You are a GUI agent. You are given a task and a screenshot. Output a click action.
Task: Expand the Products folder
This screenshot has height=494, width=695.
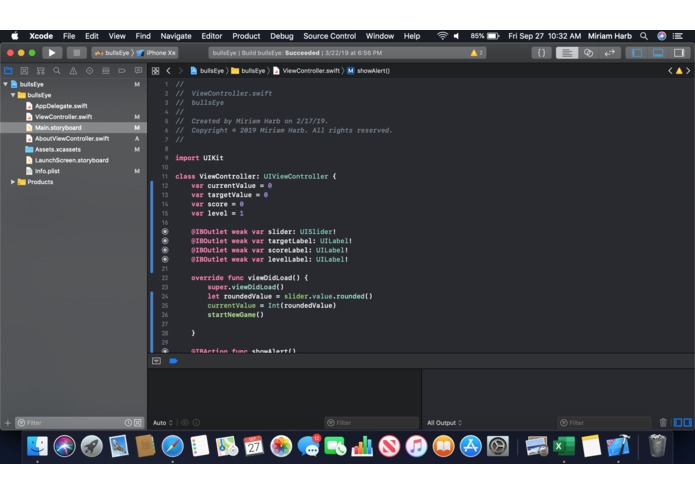pos(13,182)
